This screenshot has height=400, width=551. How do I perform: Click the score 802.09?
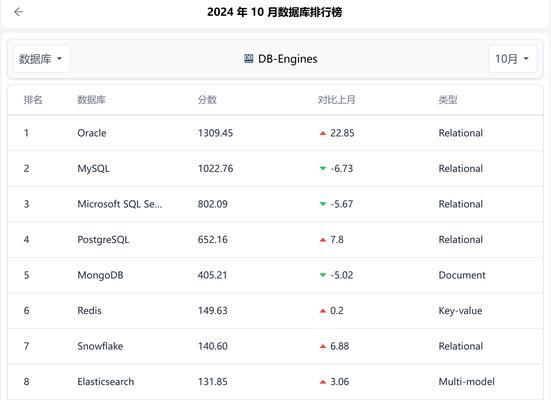(213, 204)
